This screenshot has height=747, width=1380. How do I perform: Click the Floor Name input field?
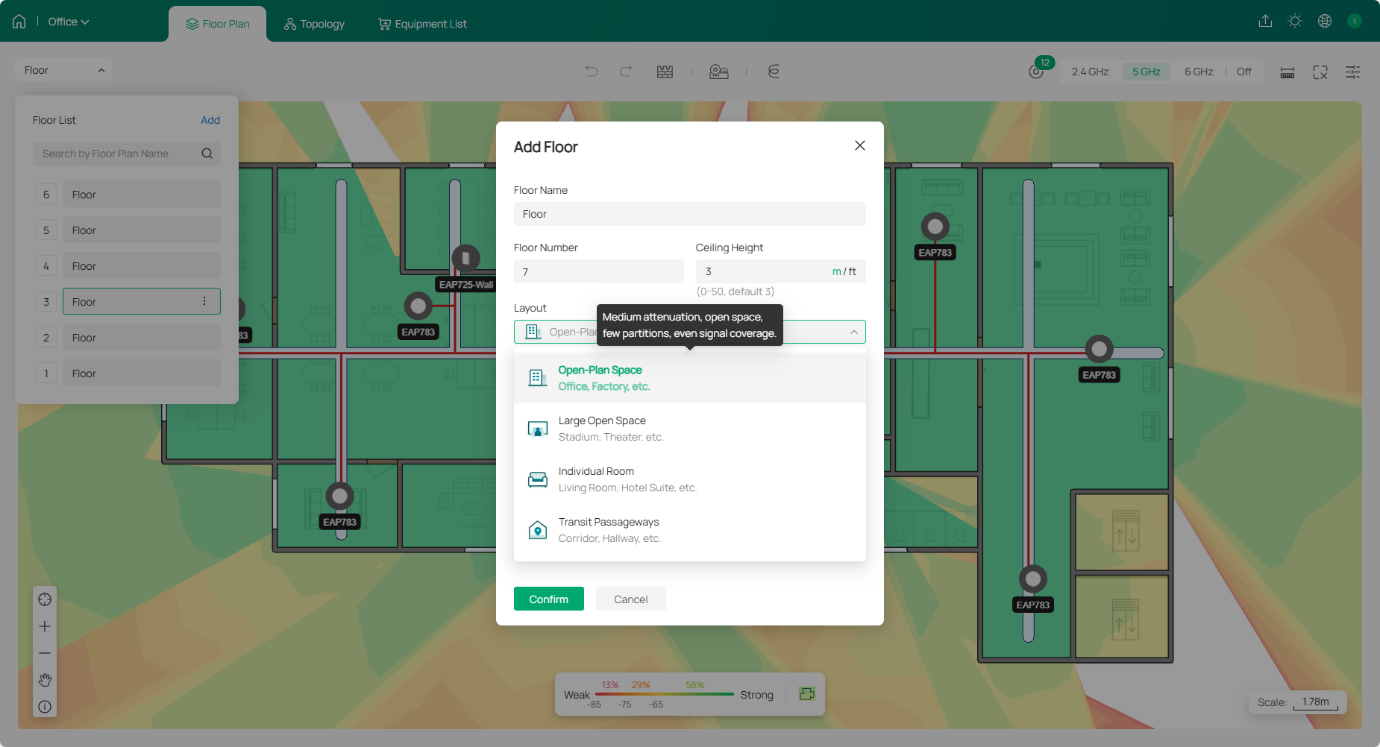coord(689,214)
